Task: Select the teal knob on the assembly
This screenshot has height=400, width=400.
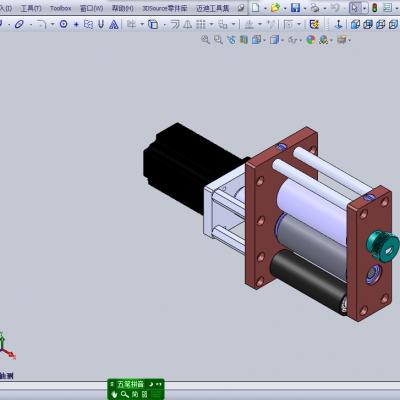Action: click(x=383, y=246)
